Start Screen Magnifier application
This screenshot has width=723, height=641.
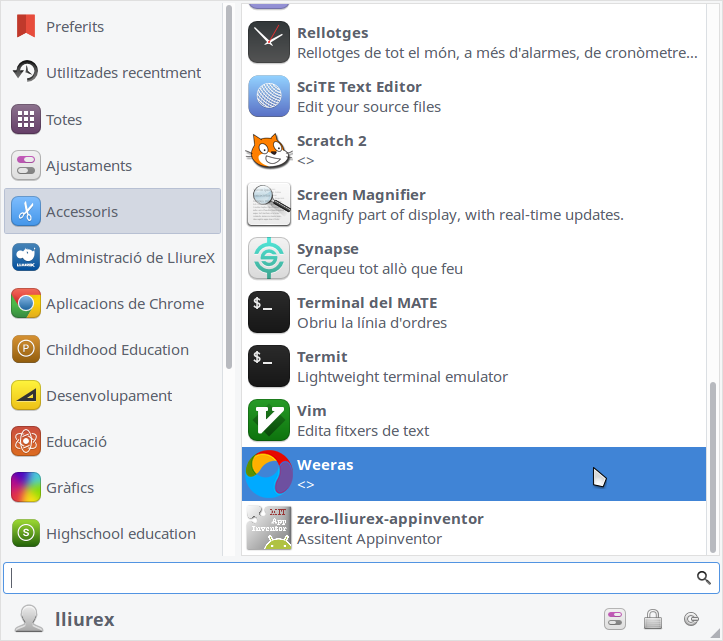(269, 205)
